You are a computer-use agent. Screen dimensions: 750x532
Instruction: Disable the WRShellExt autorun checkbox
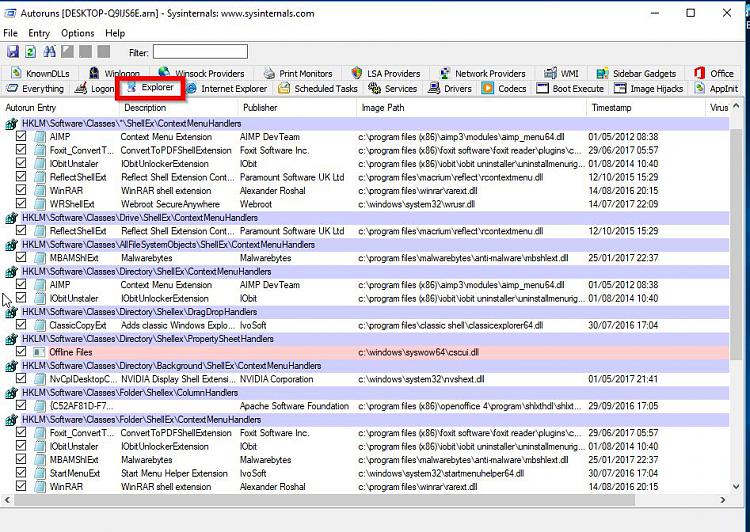click(x=21, y=205)
